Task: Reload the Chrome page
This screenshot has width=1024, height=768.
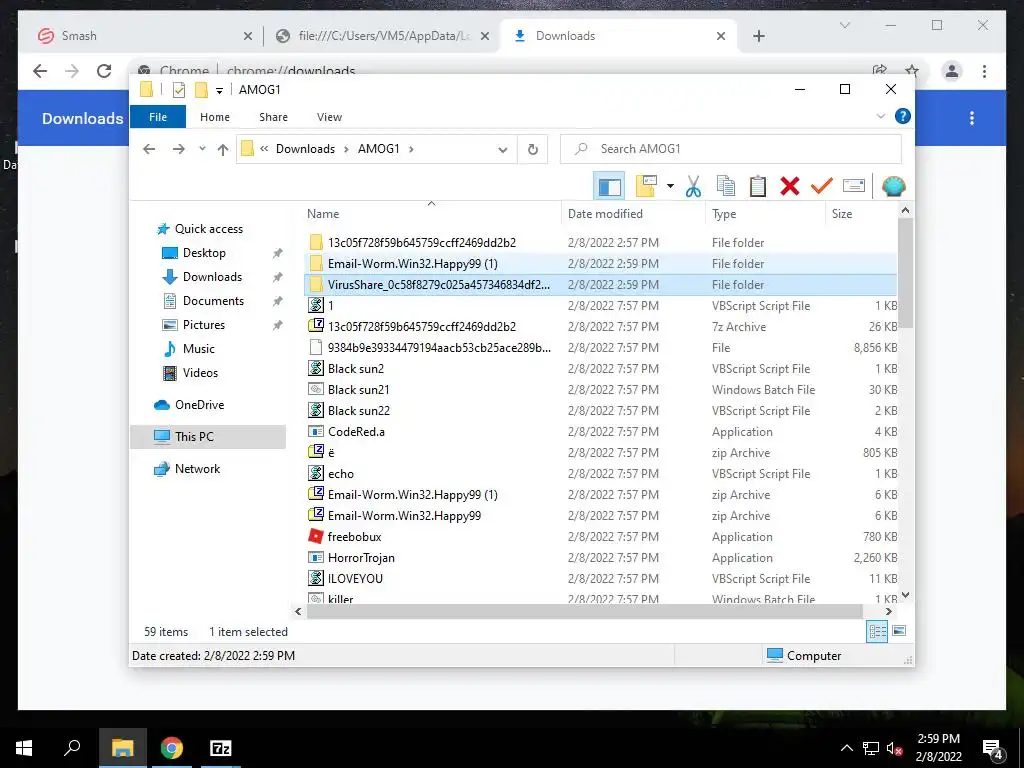Action: point(104,71)
